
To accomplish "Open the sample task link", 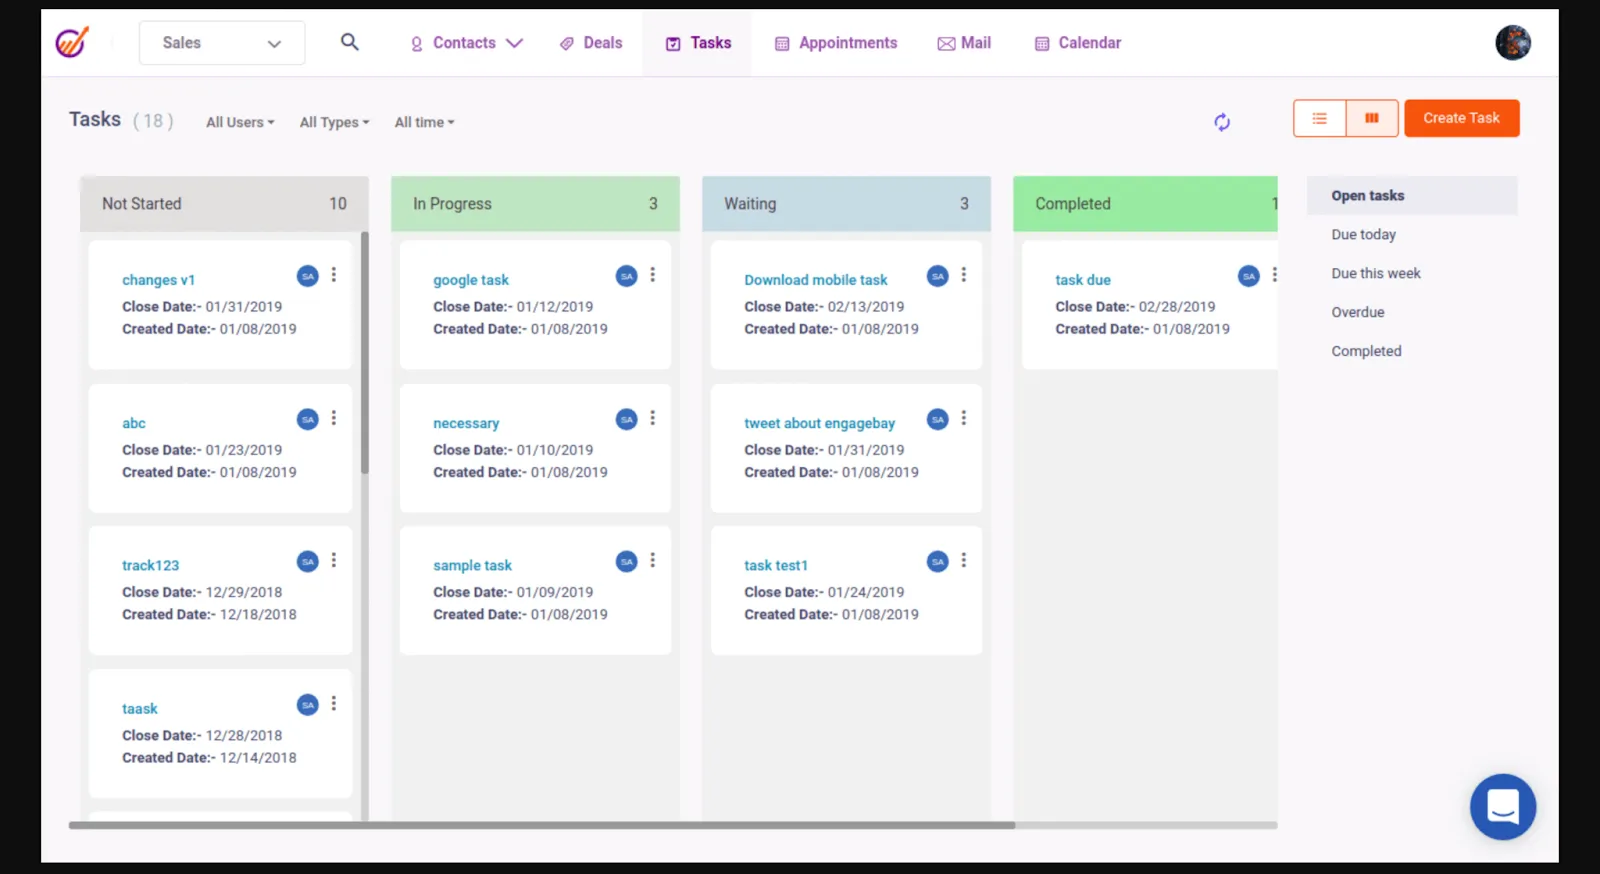I will tap(473, 565).
